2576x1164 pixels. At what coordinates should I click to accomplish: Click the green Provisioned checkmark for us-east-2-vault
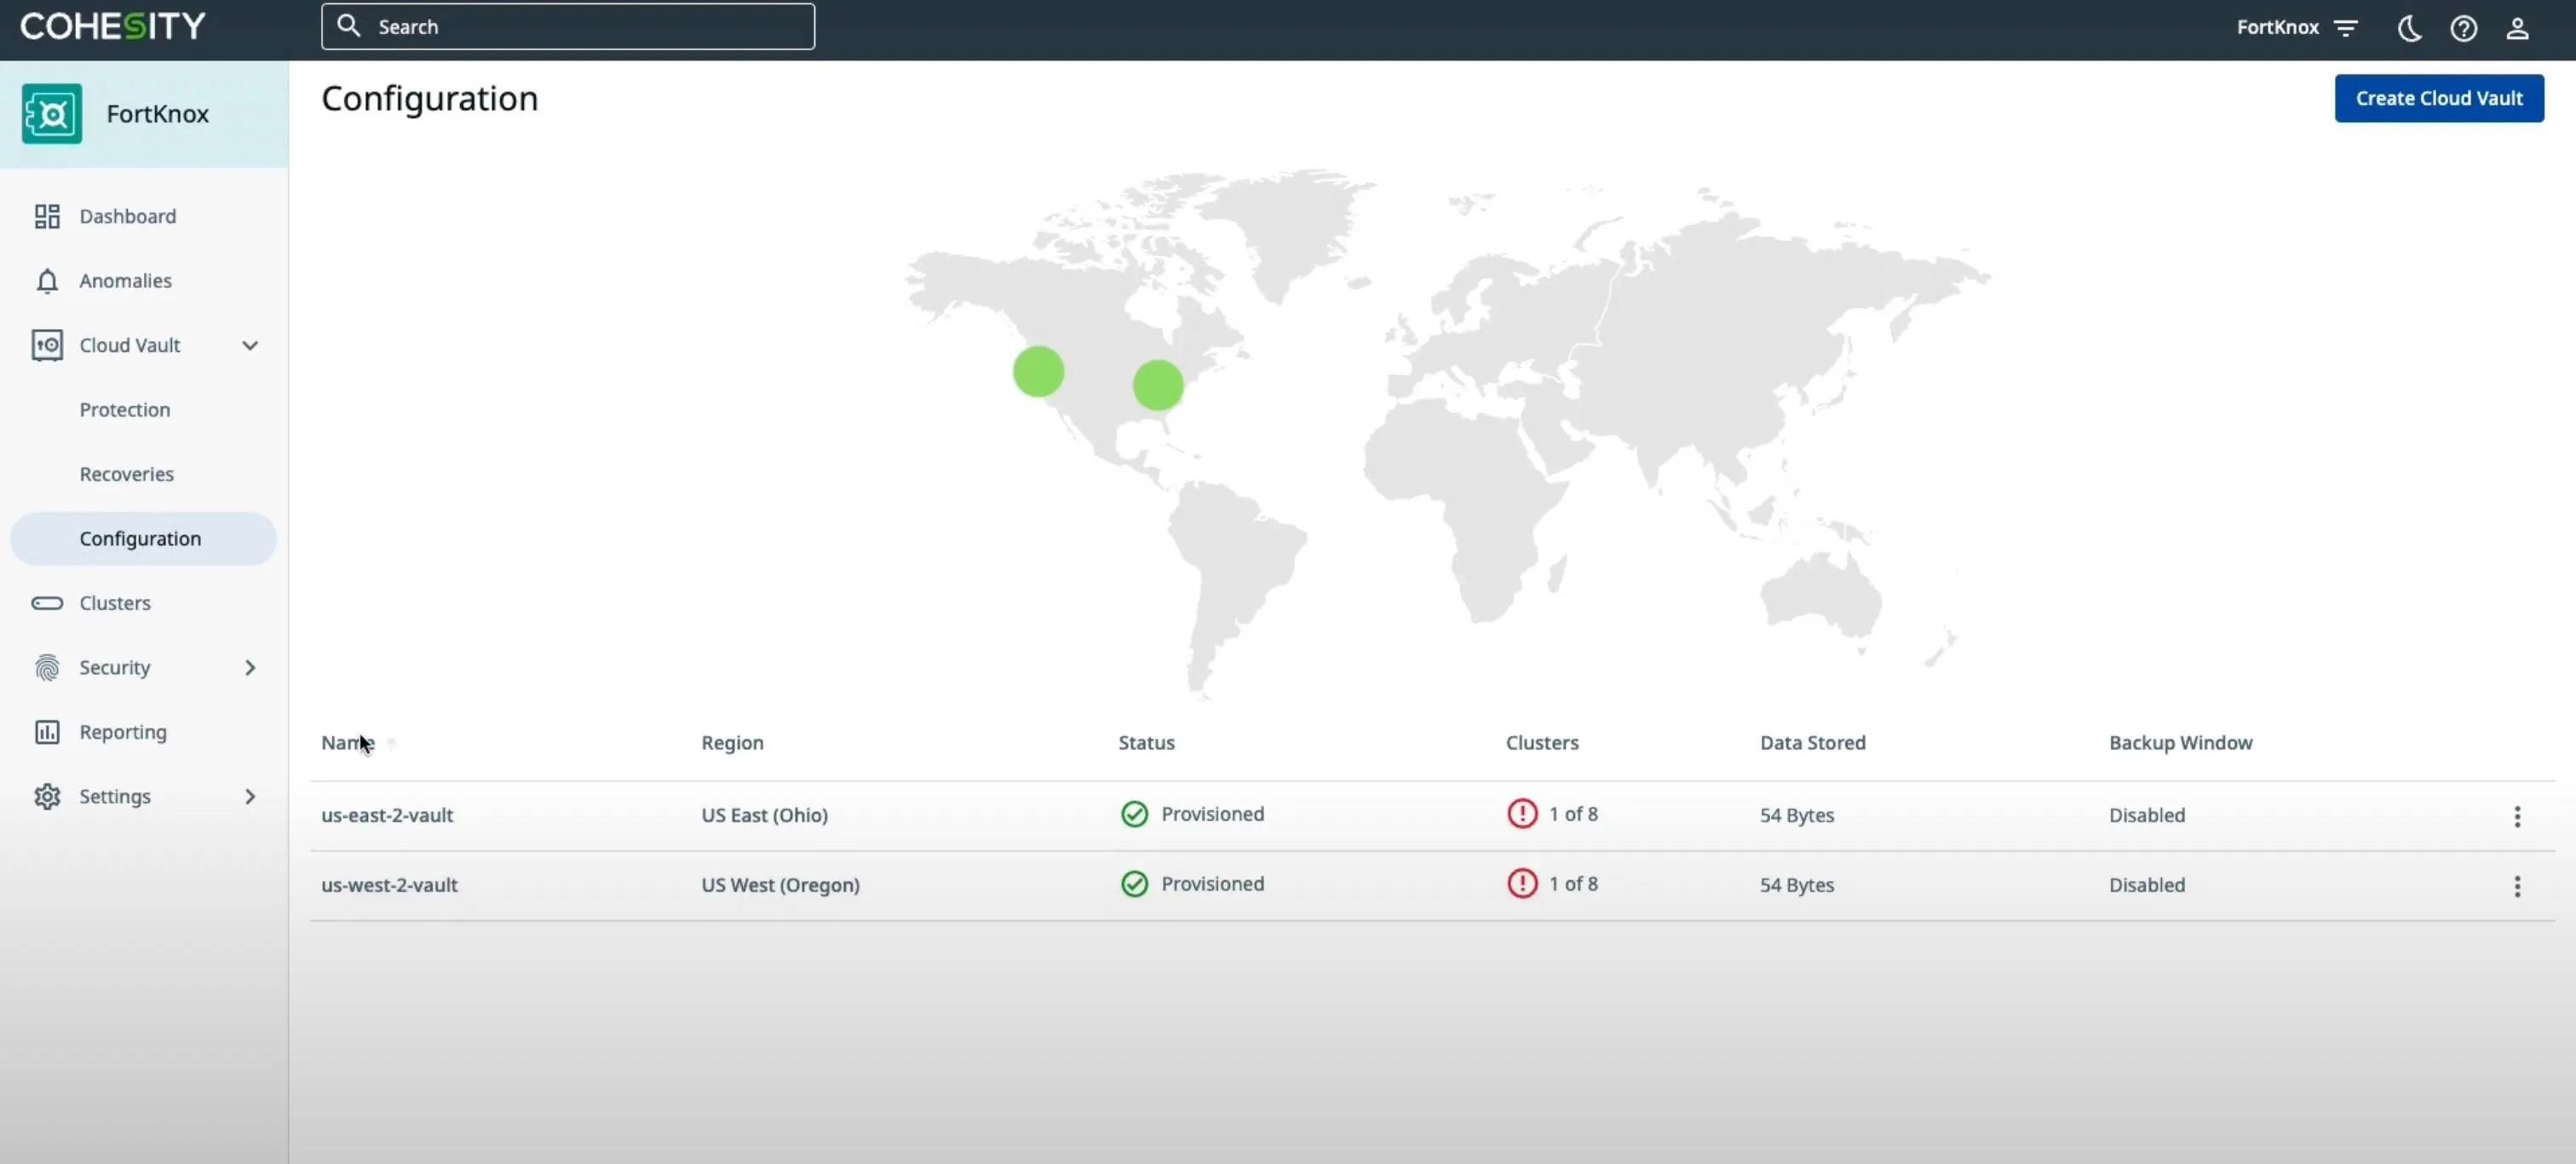[x=1134, y=814]
